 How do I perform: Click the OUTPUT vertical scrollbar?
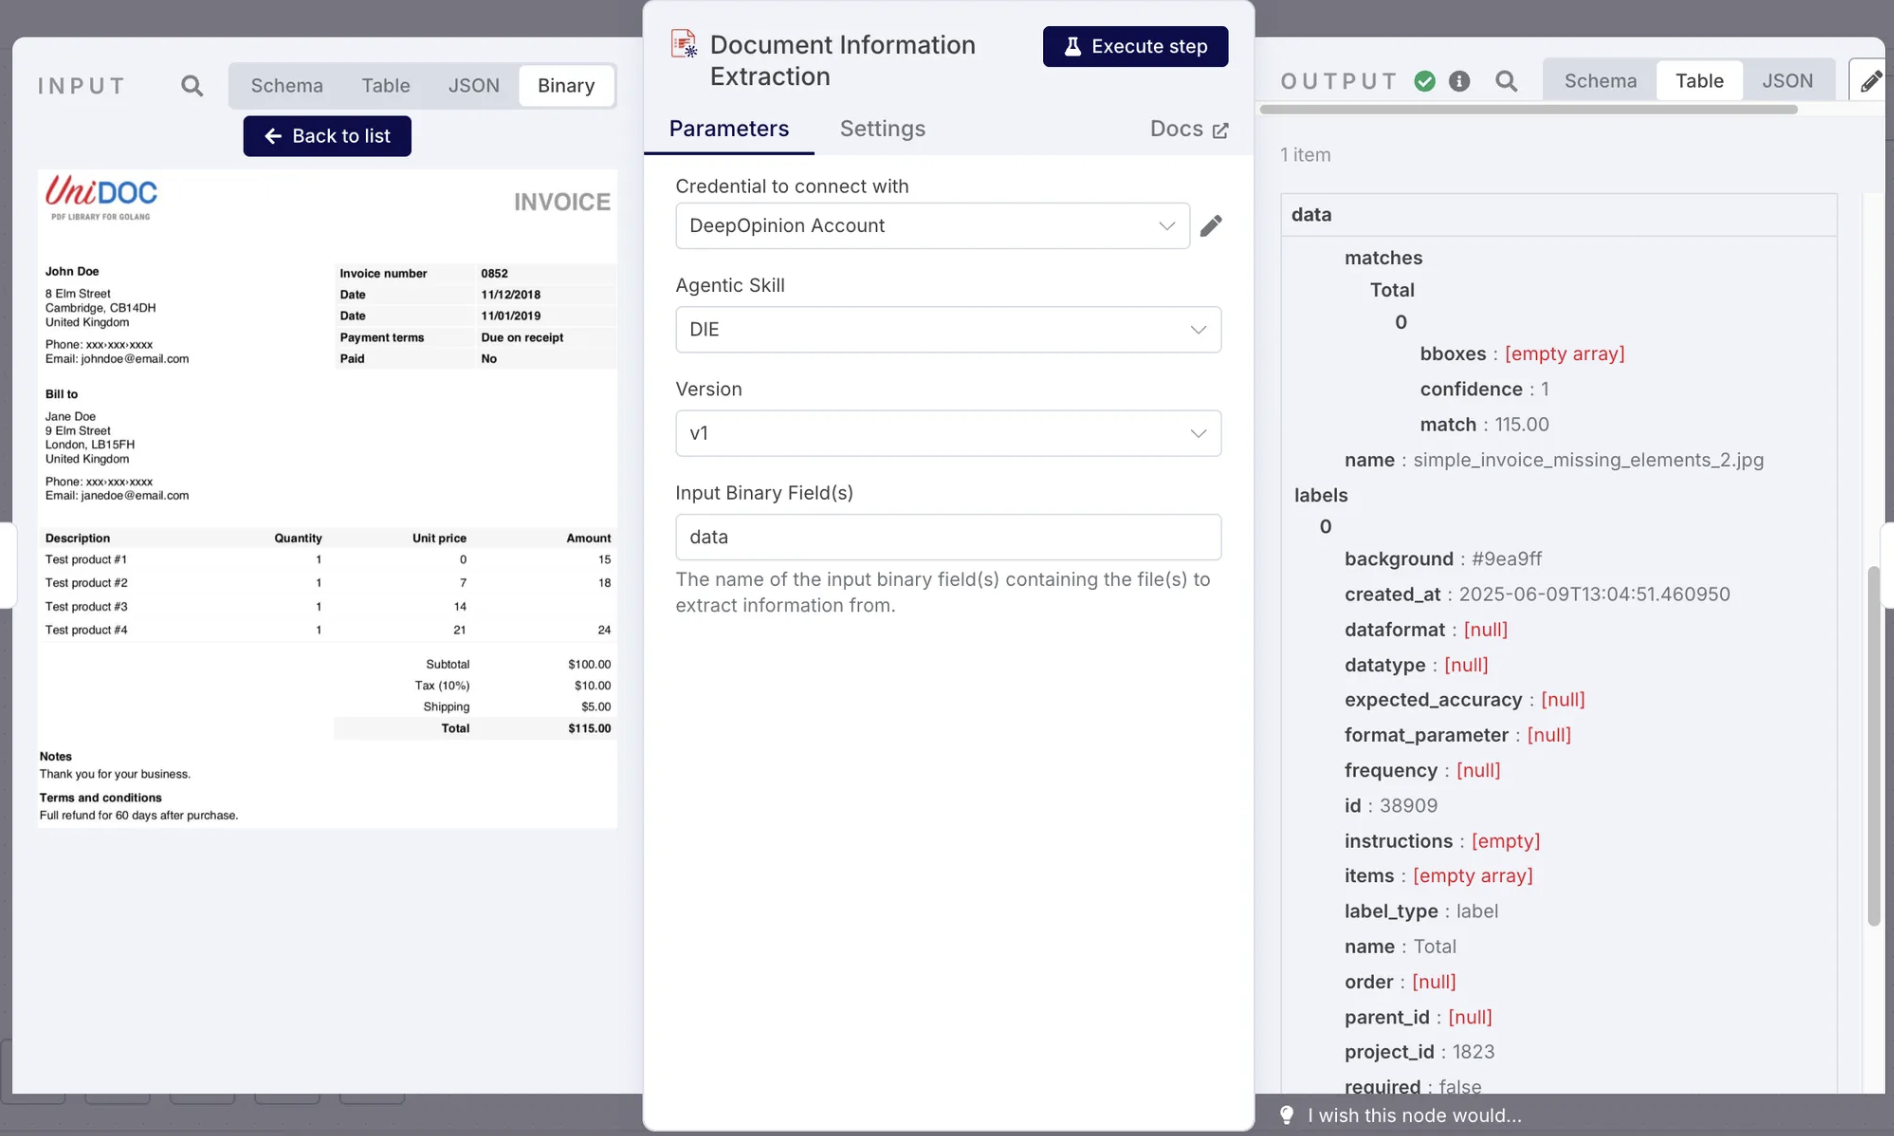[x=1873, y=746]
